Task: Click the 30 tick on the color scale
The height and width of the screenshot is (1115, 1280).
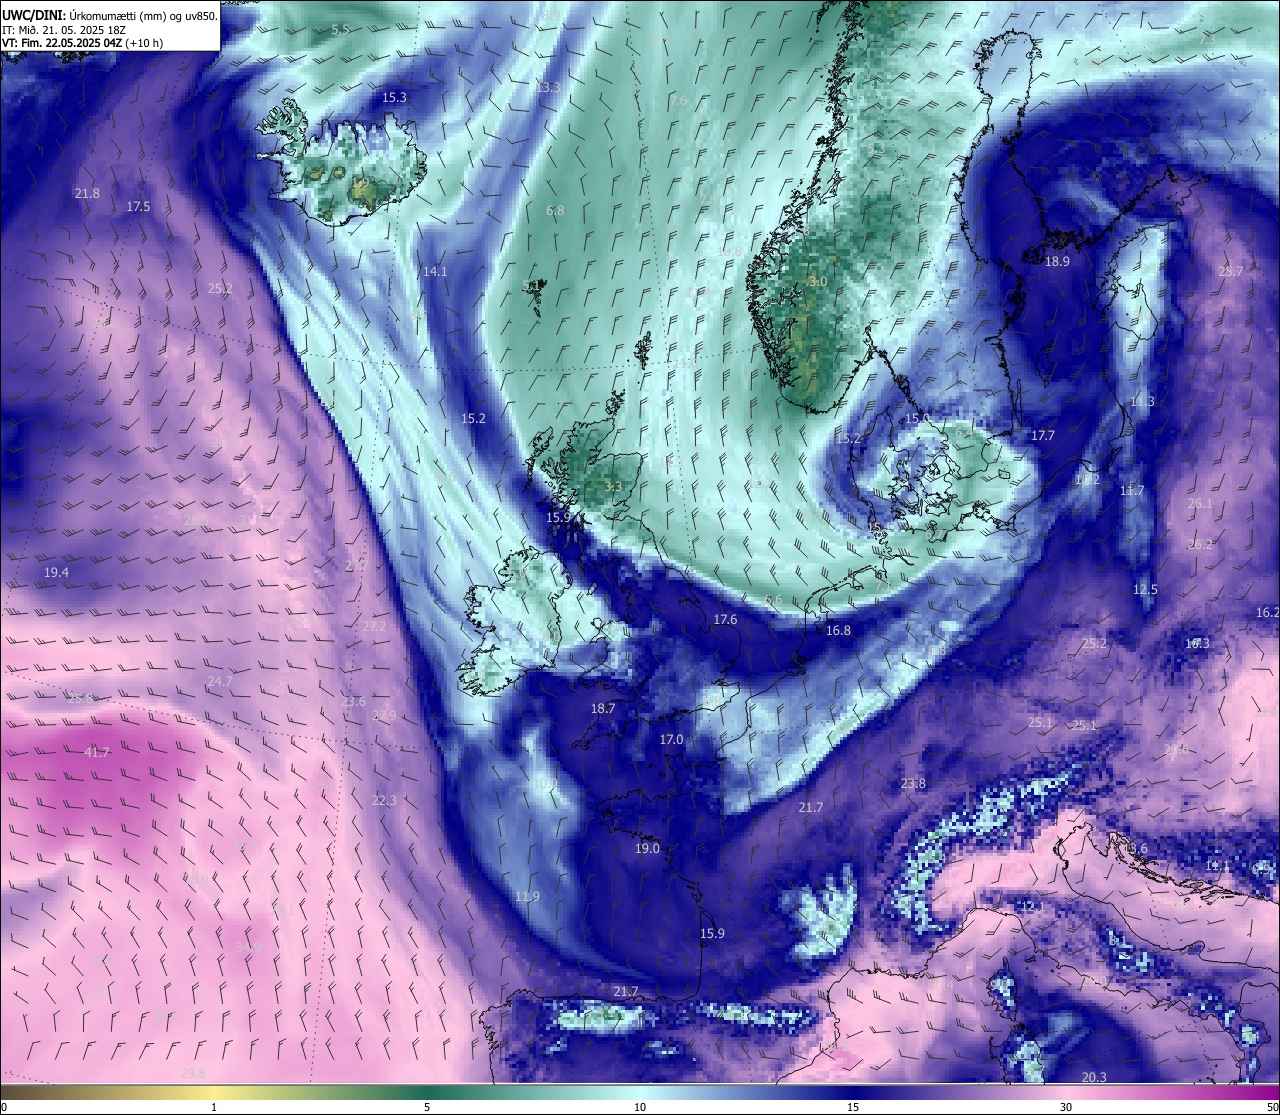Action: point(1066,1107)
